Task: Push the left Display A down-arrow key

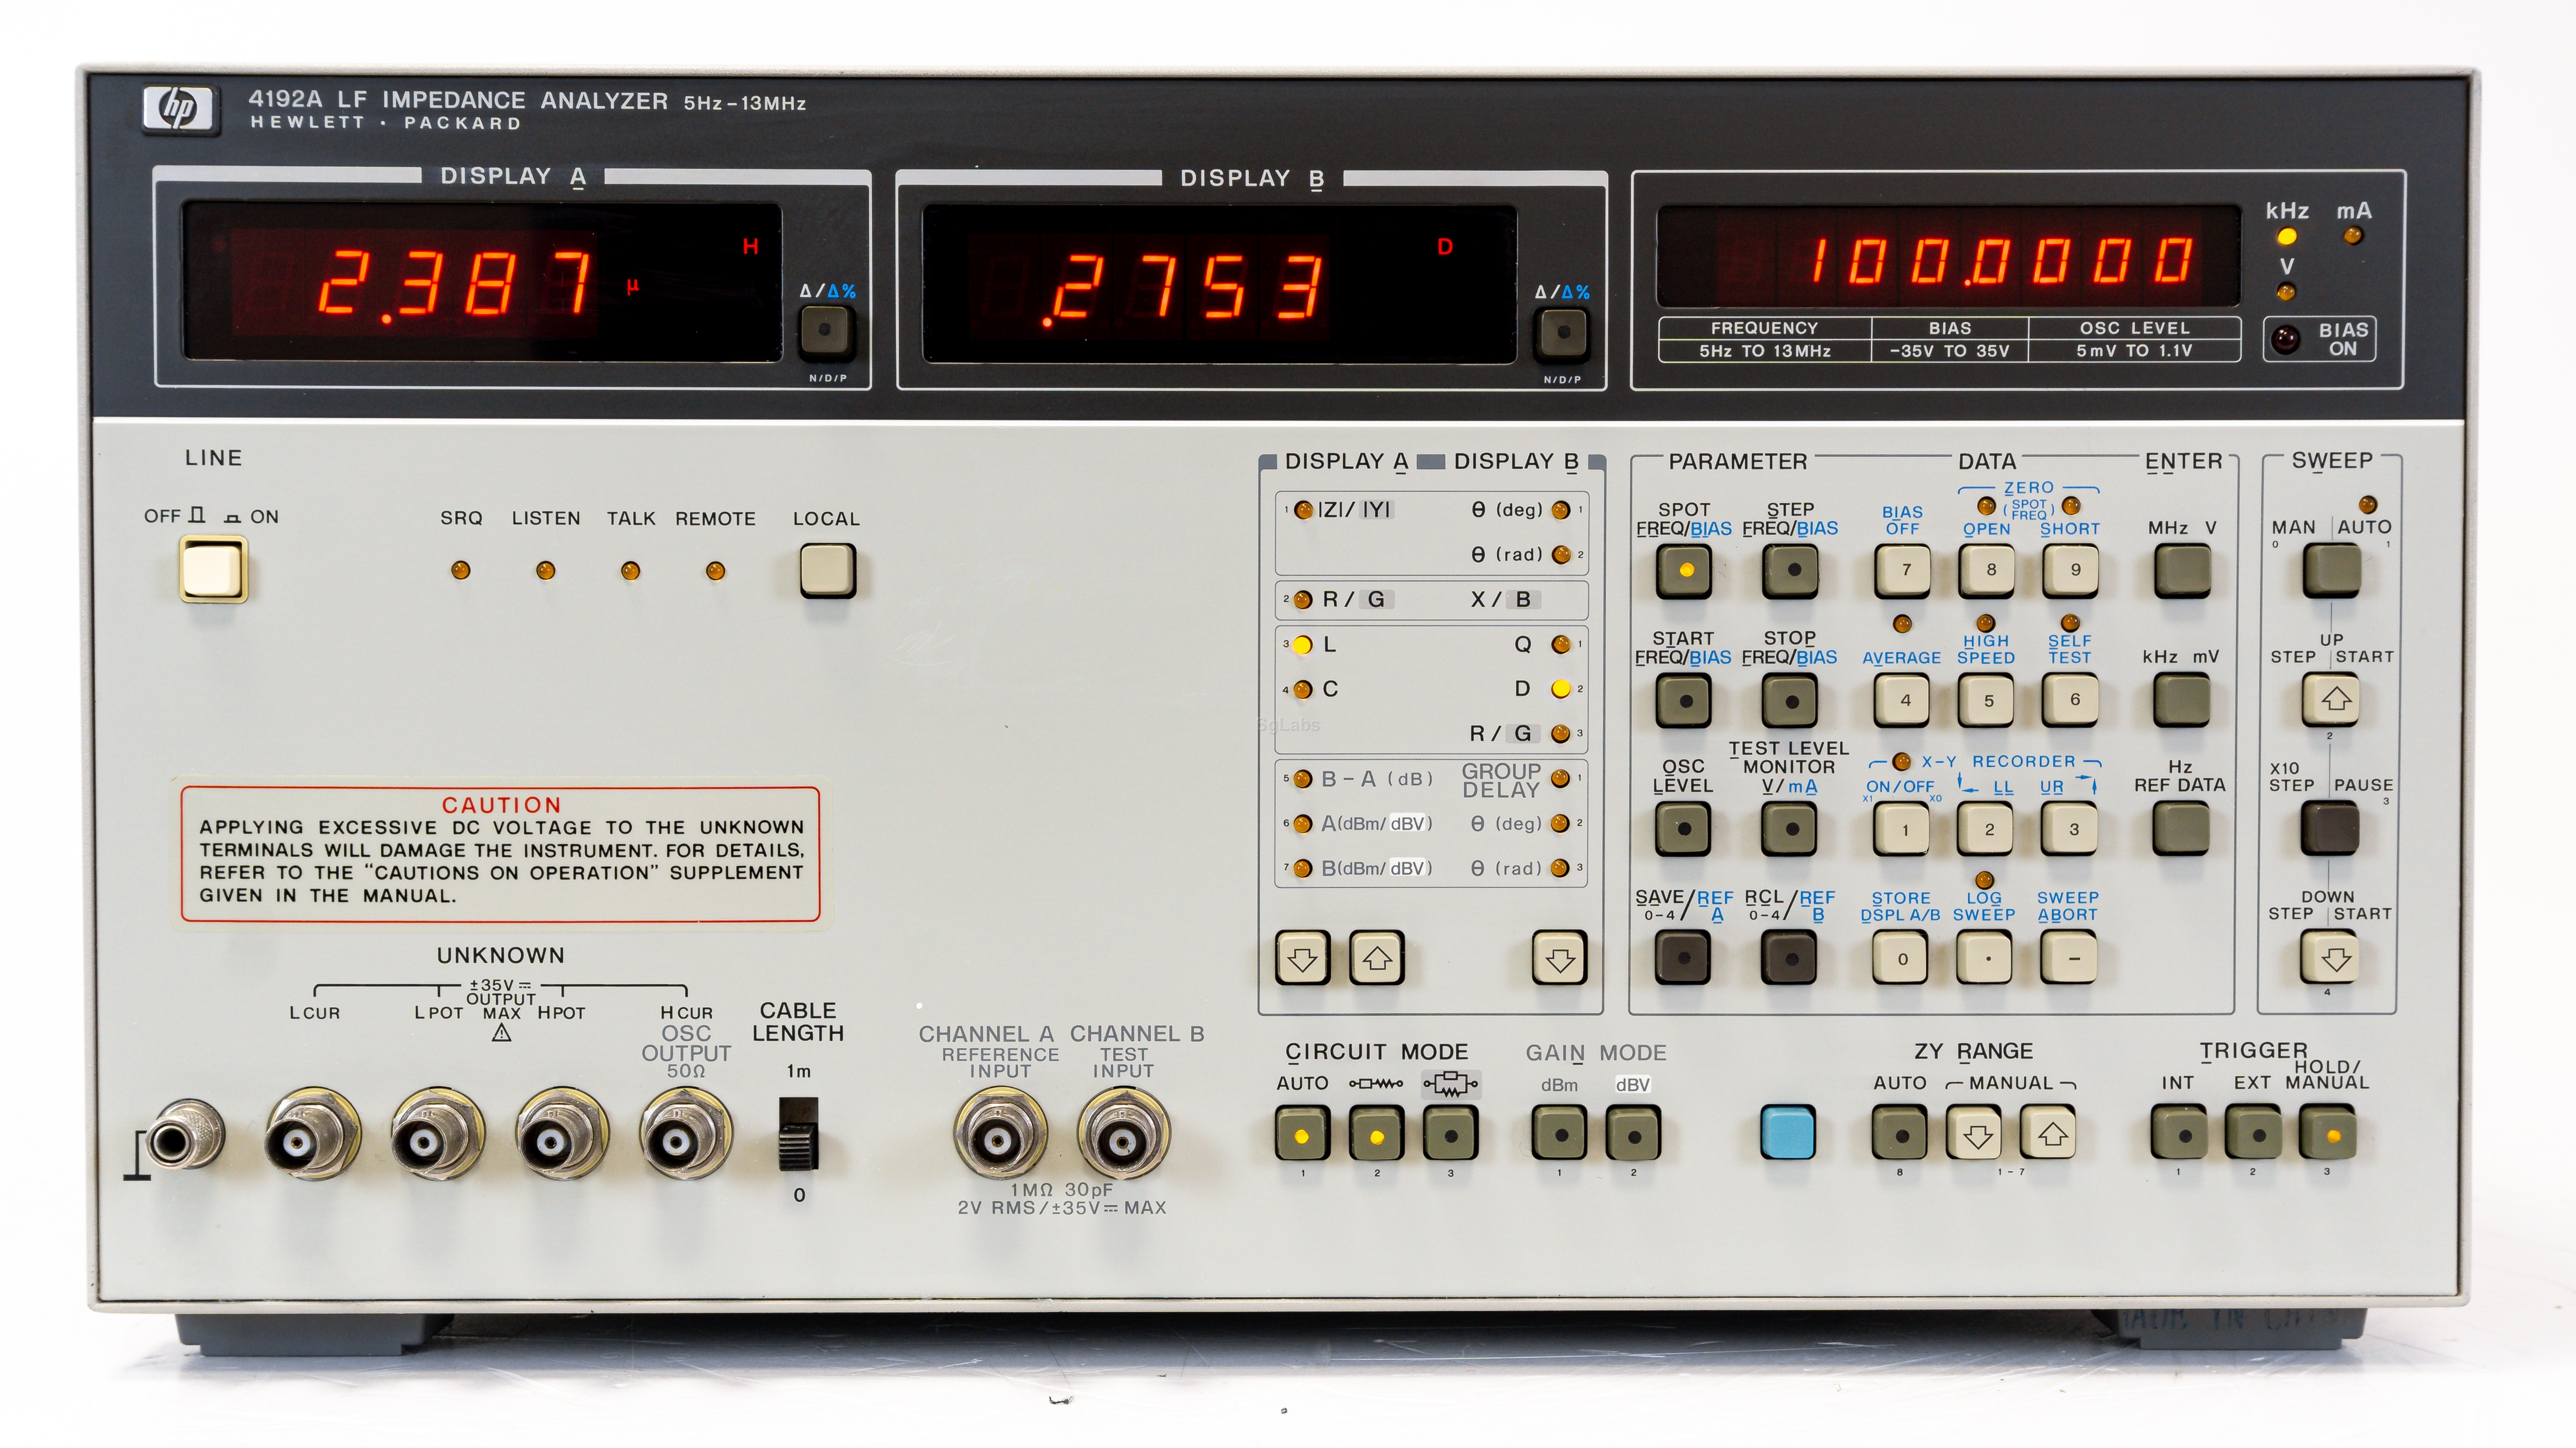Action: click(1303, 958)
